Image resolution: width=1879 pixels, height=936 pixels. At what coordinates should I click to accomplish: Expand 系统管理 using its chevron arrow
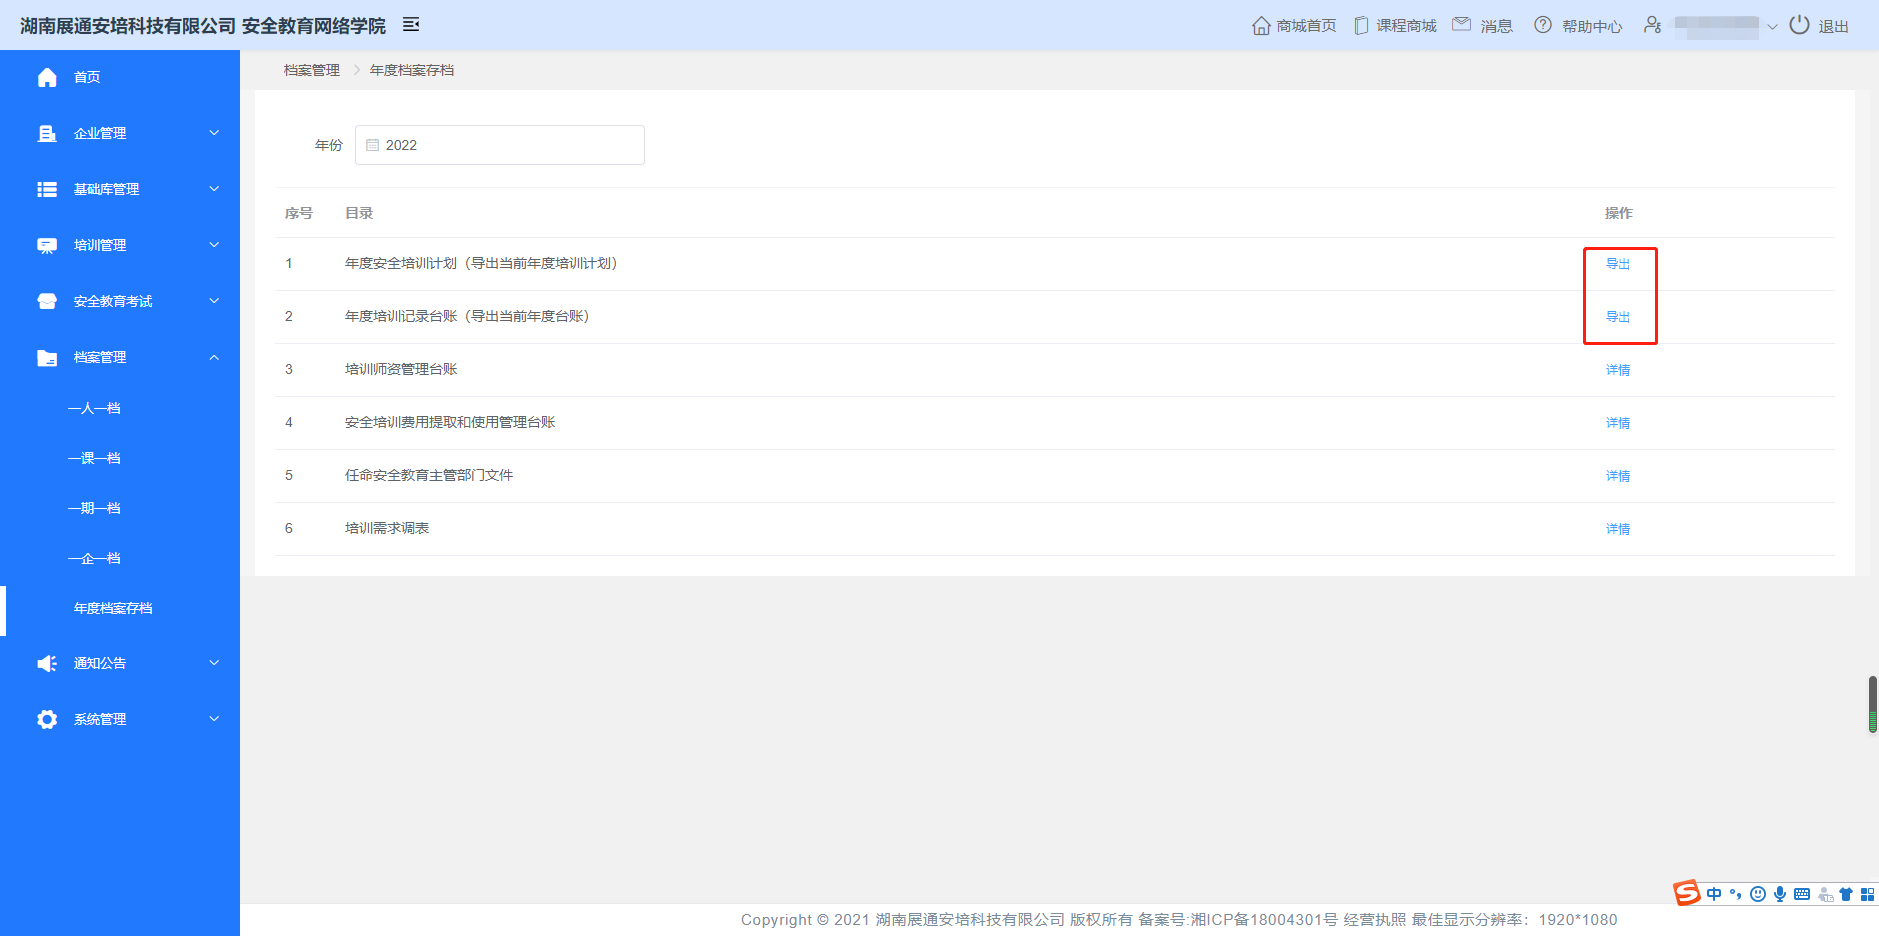(214, 719)
